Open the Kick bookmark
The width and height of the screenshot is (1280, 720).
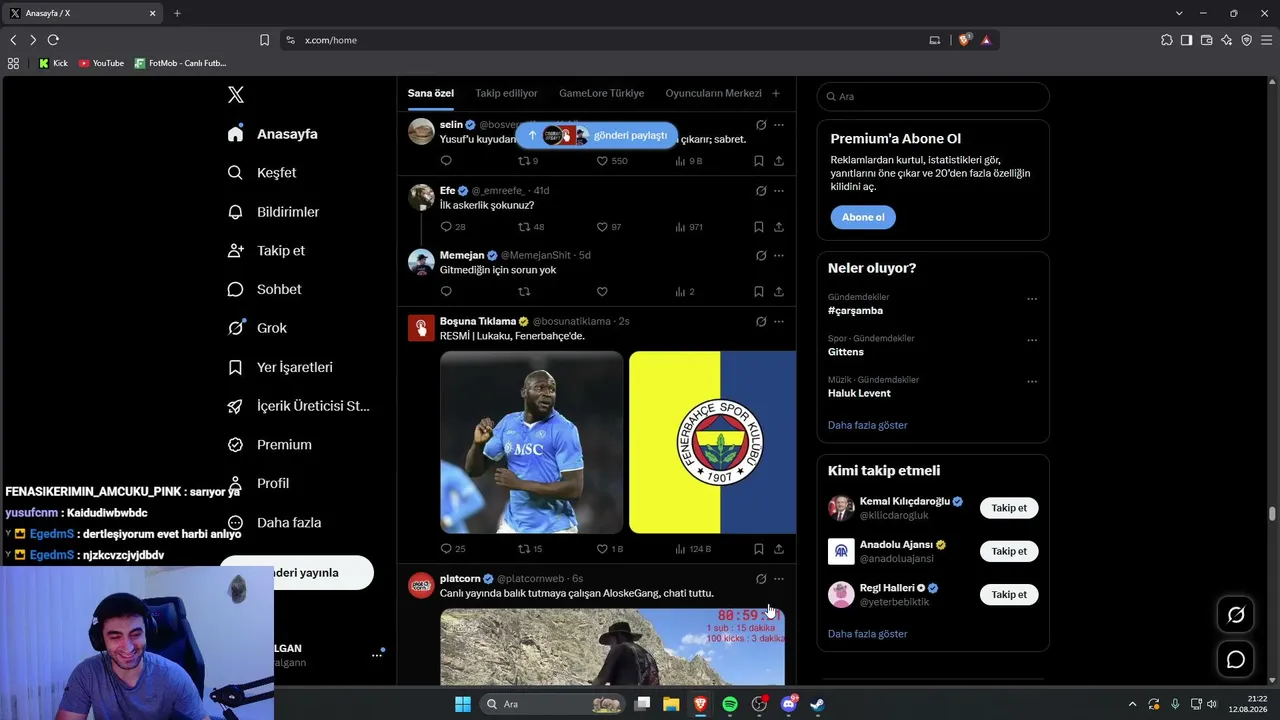tap(53, 63)
